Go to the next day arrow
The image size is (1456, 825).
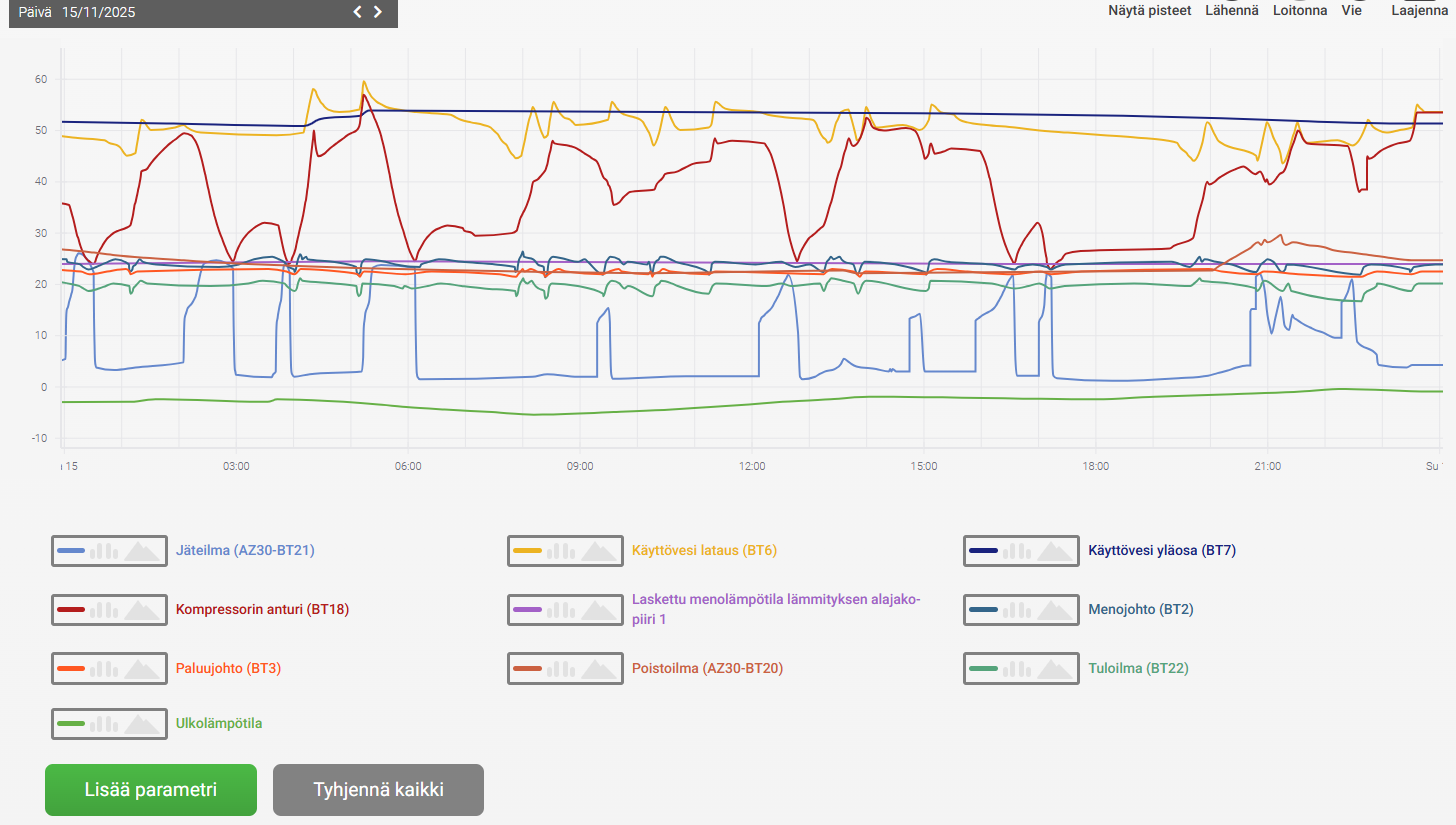tap(378, 12)
